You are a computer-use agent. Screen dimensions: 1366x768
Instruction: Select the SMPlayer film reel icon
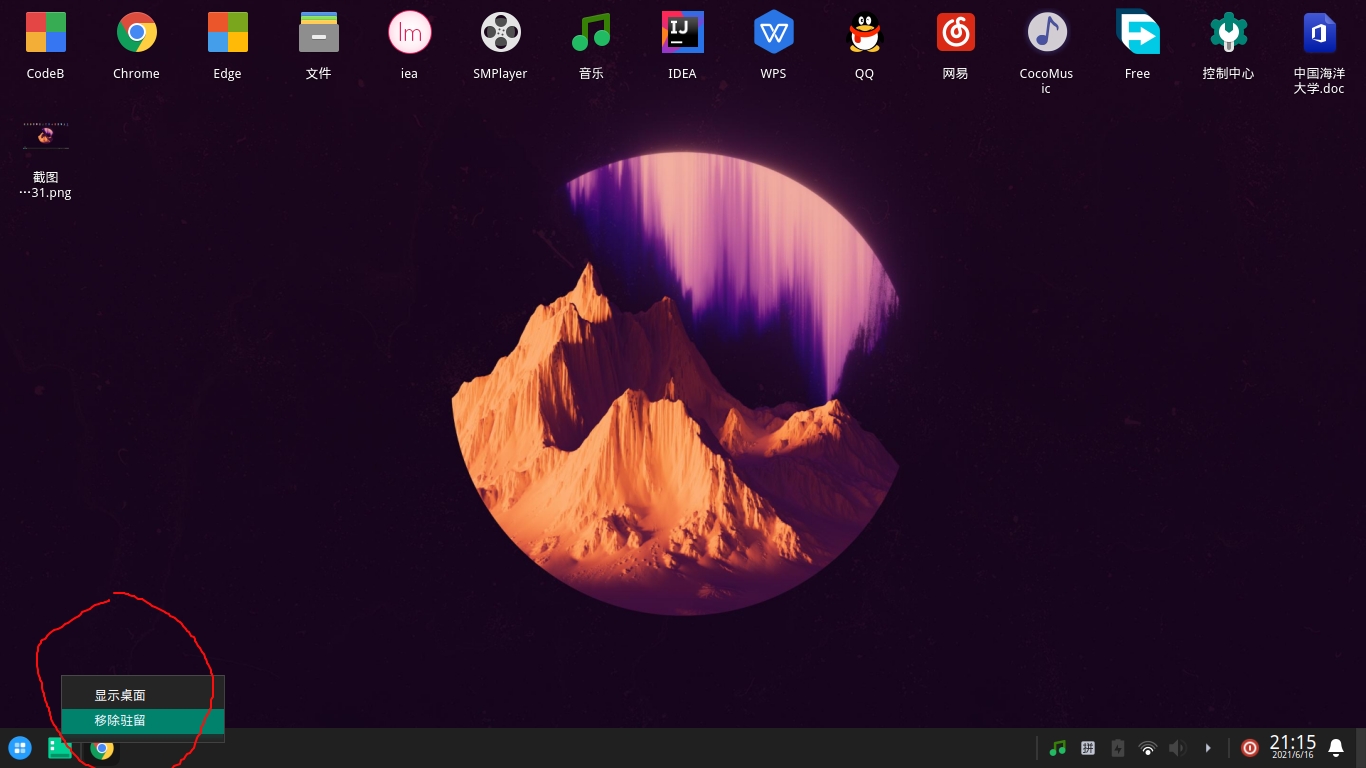[500, 33]
